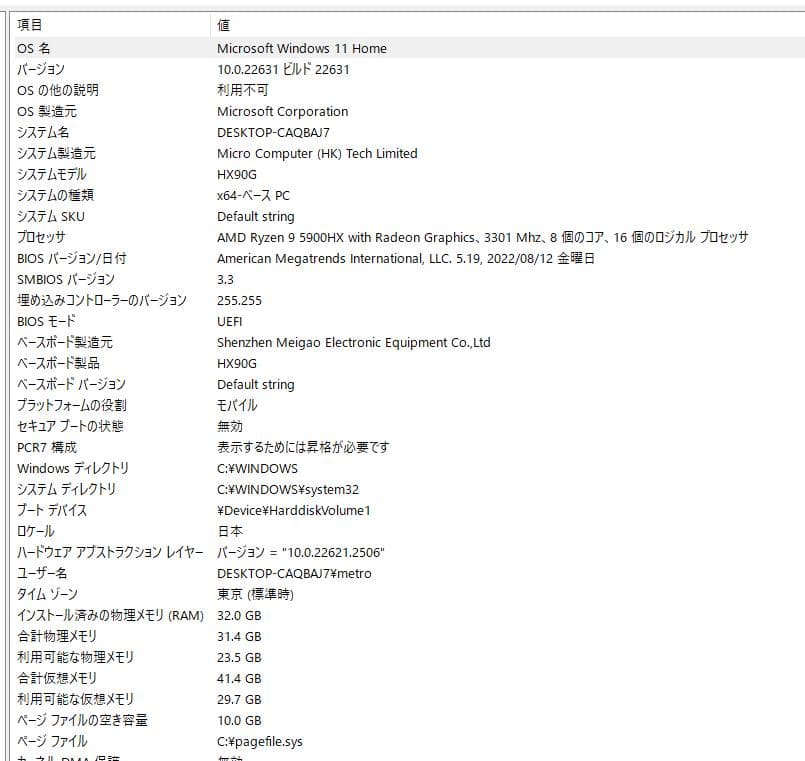The width and height of the screenshot is (805, 761).
Task: Select the プロセッサ row
Action: coord(41,237)
